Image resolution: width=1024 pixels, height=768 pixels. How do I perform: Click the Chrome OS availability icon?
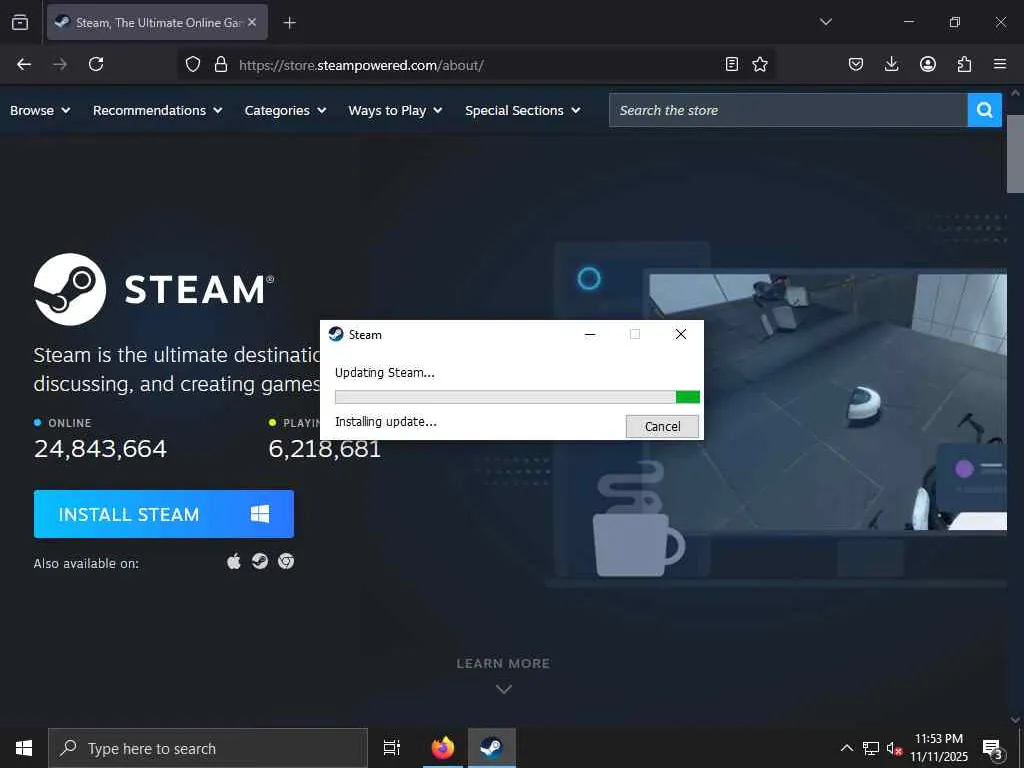pyautogui.click(x=286, y=561)
